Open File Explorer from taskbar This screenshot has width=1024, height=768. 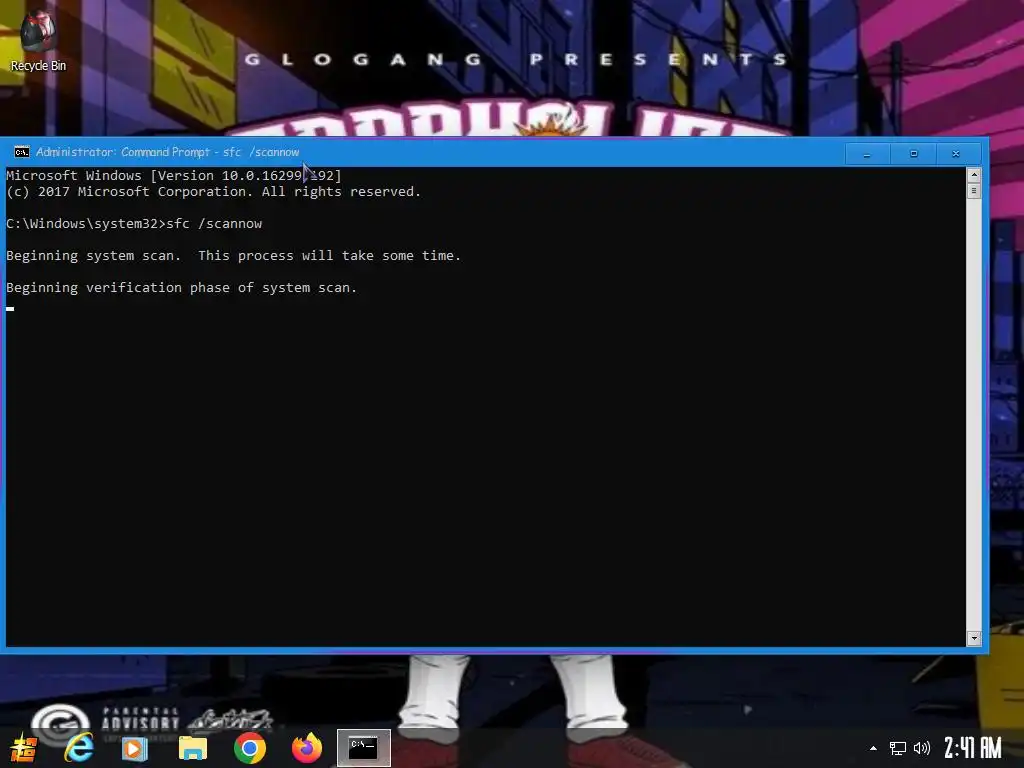click(193, 748)
